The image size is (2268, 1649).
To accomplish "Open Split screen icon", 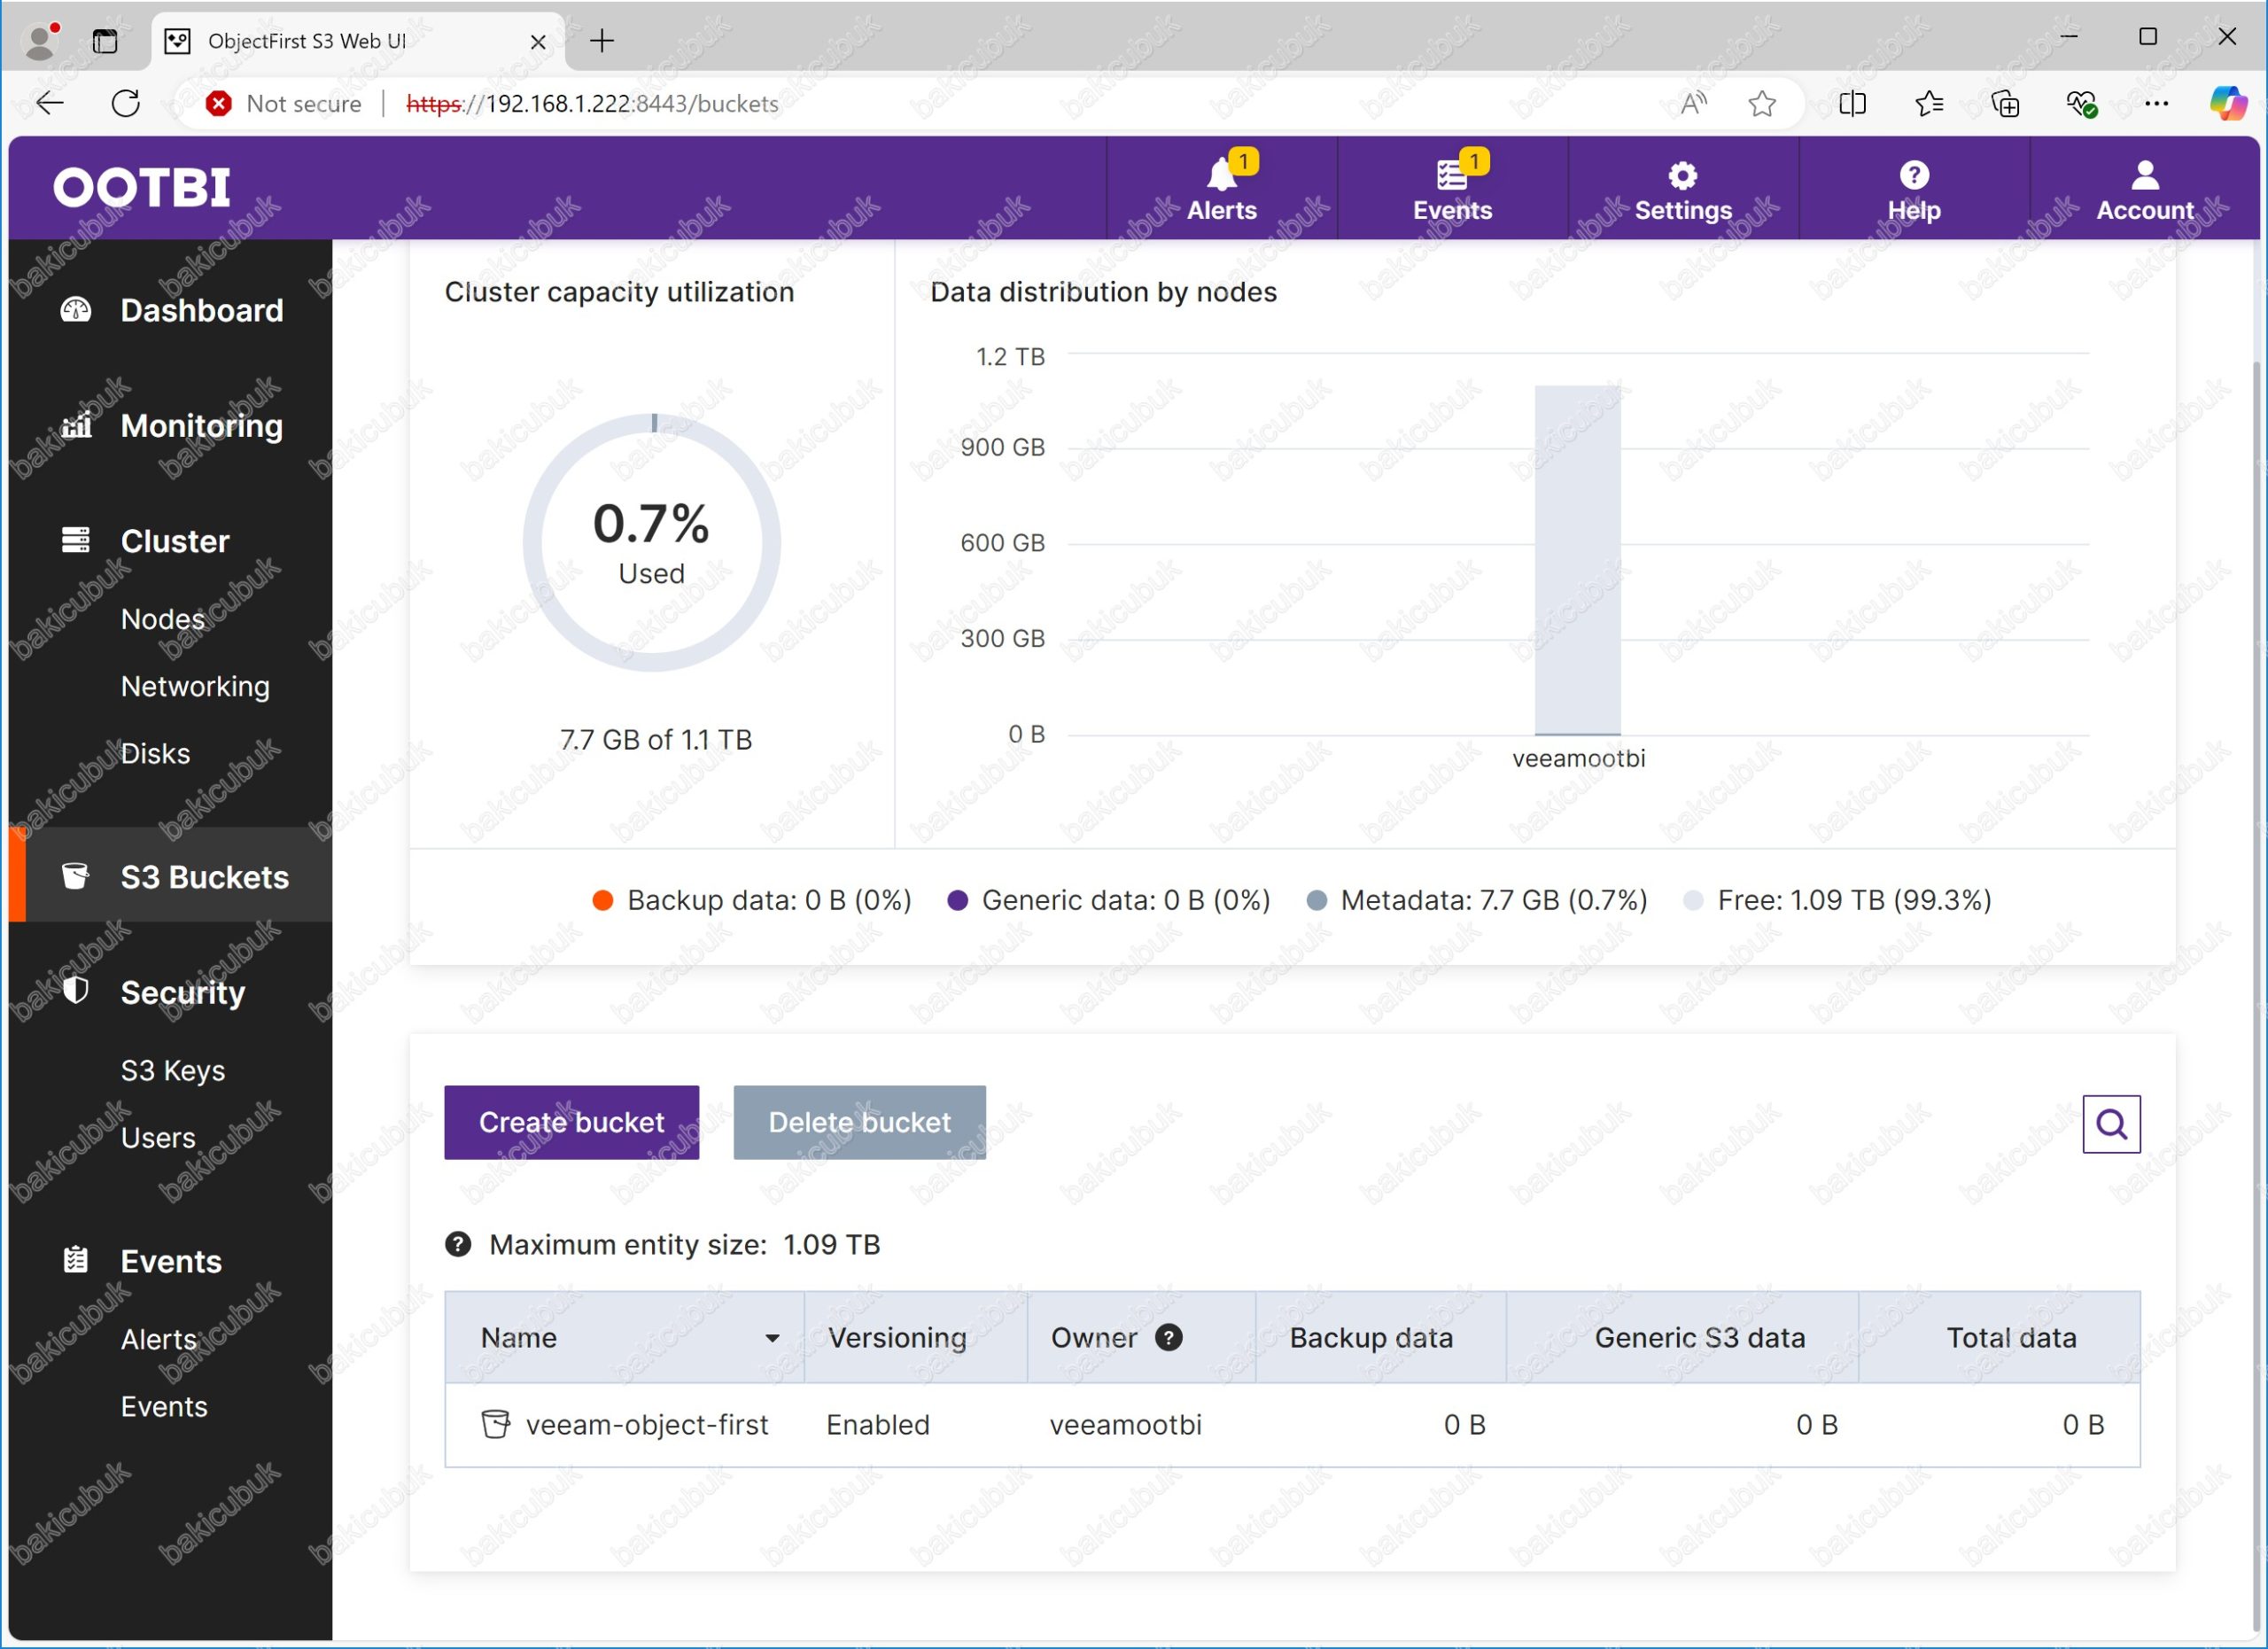I will click(x=1852, y=103).
